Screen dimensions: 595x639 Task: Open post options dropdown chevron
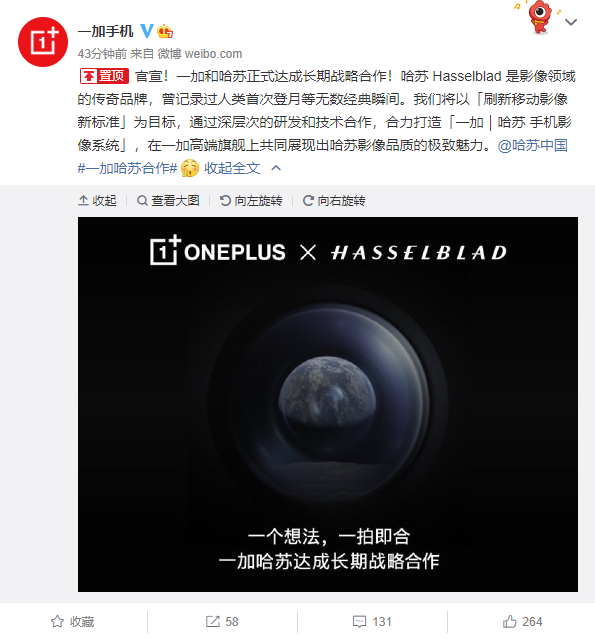(x=571, y=22)
